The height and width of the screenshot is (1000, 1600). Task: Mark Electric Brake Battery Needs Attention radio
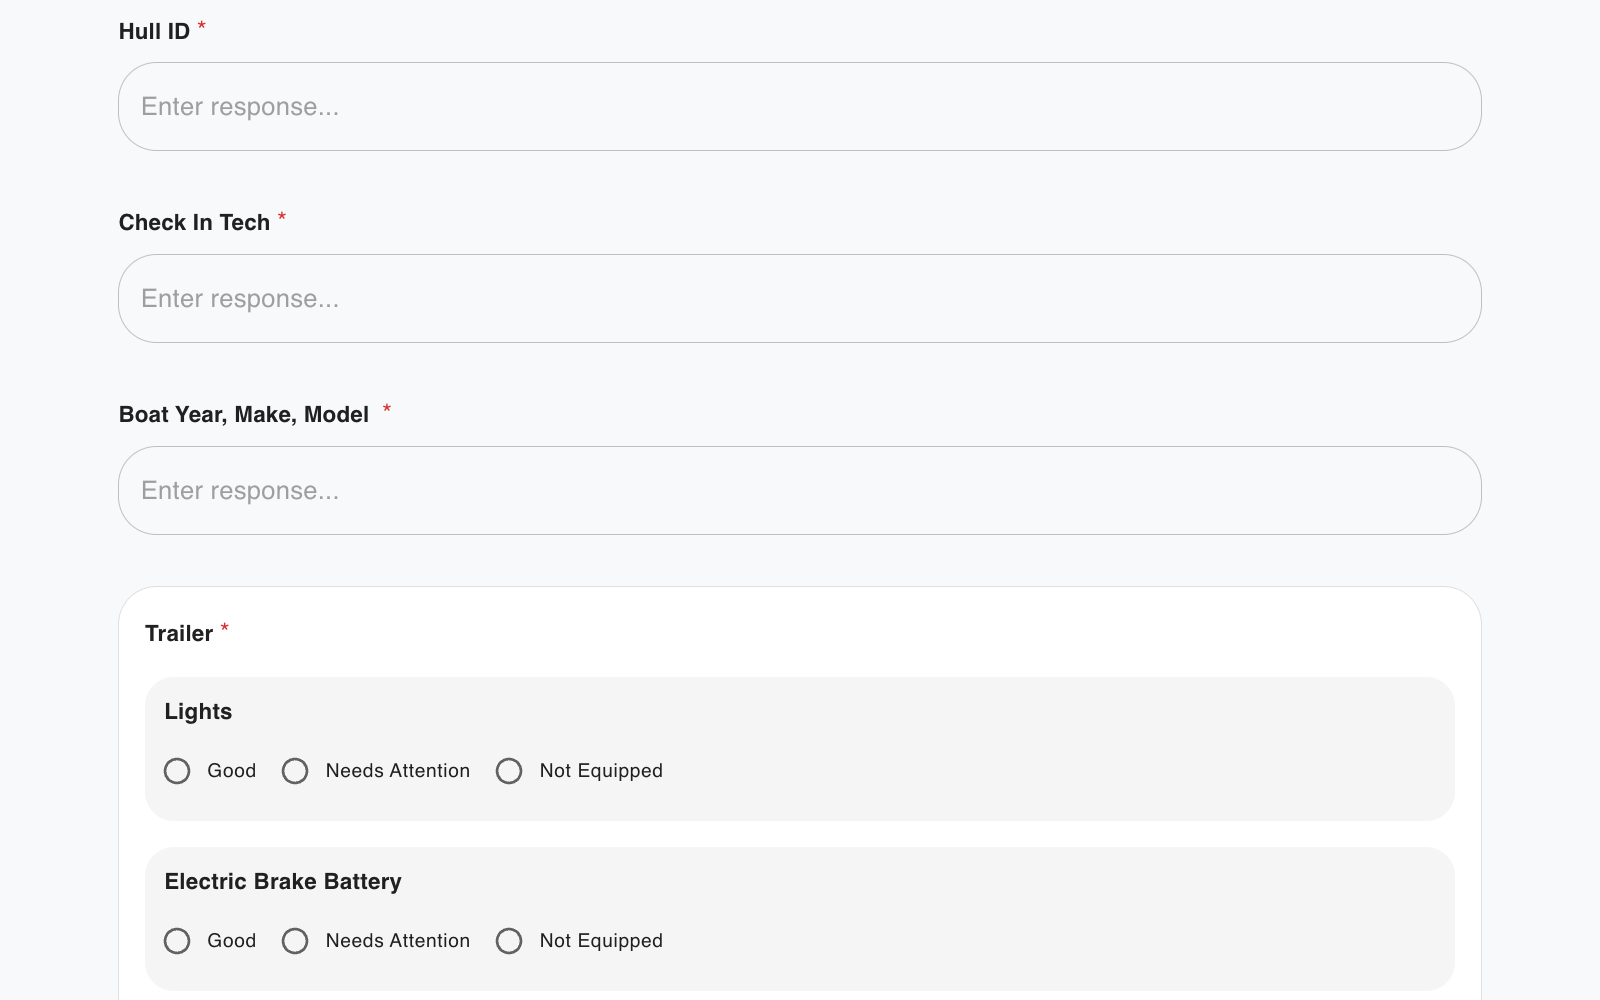coord(295,941)
